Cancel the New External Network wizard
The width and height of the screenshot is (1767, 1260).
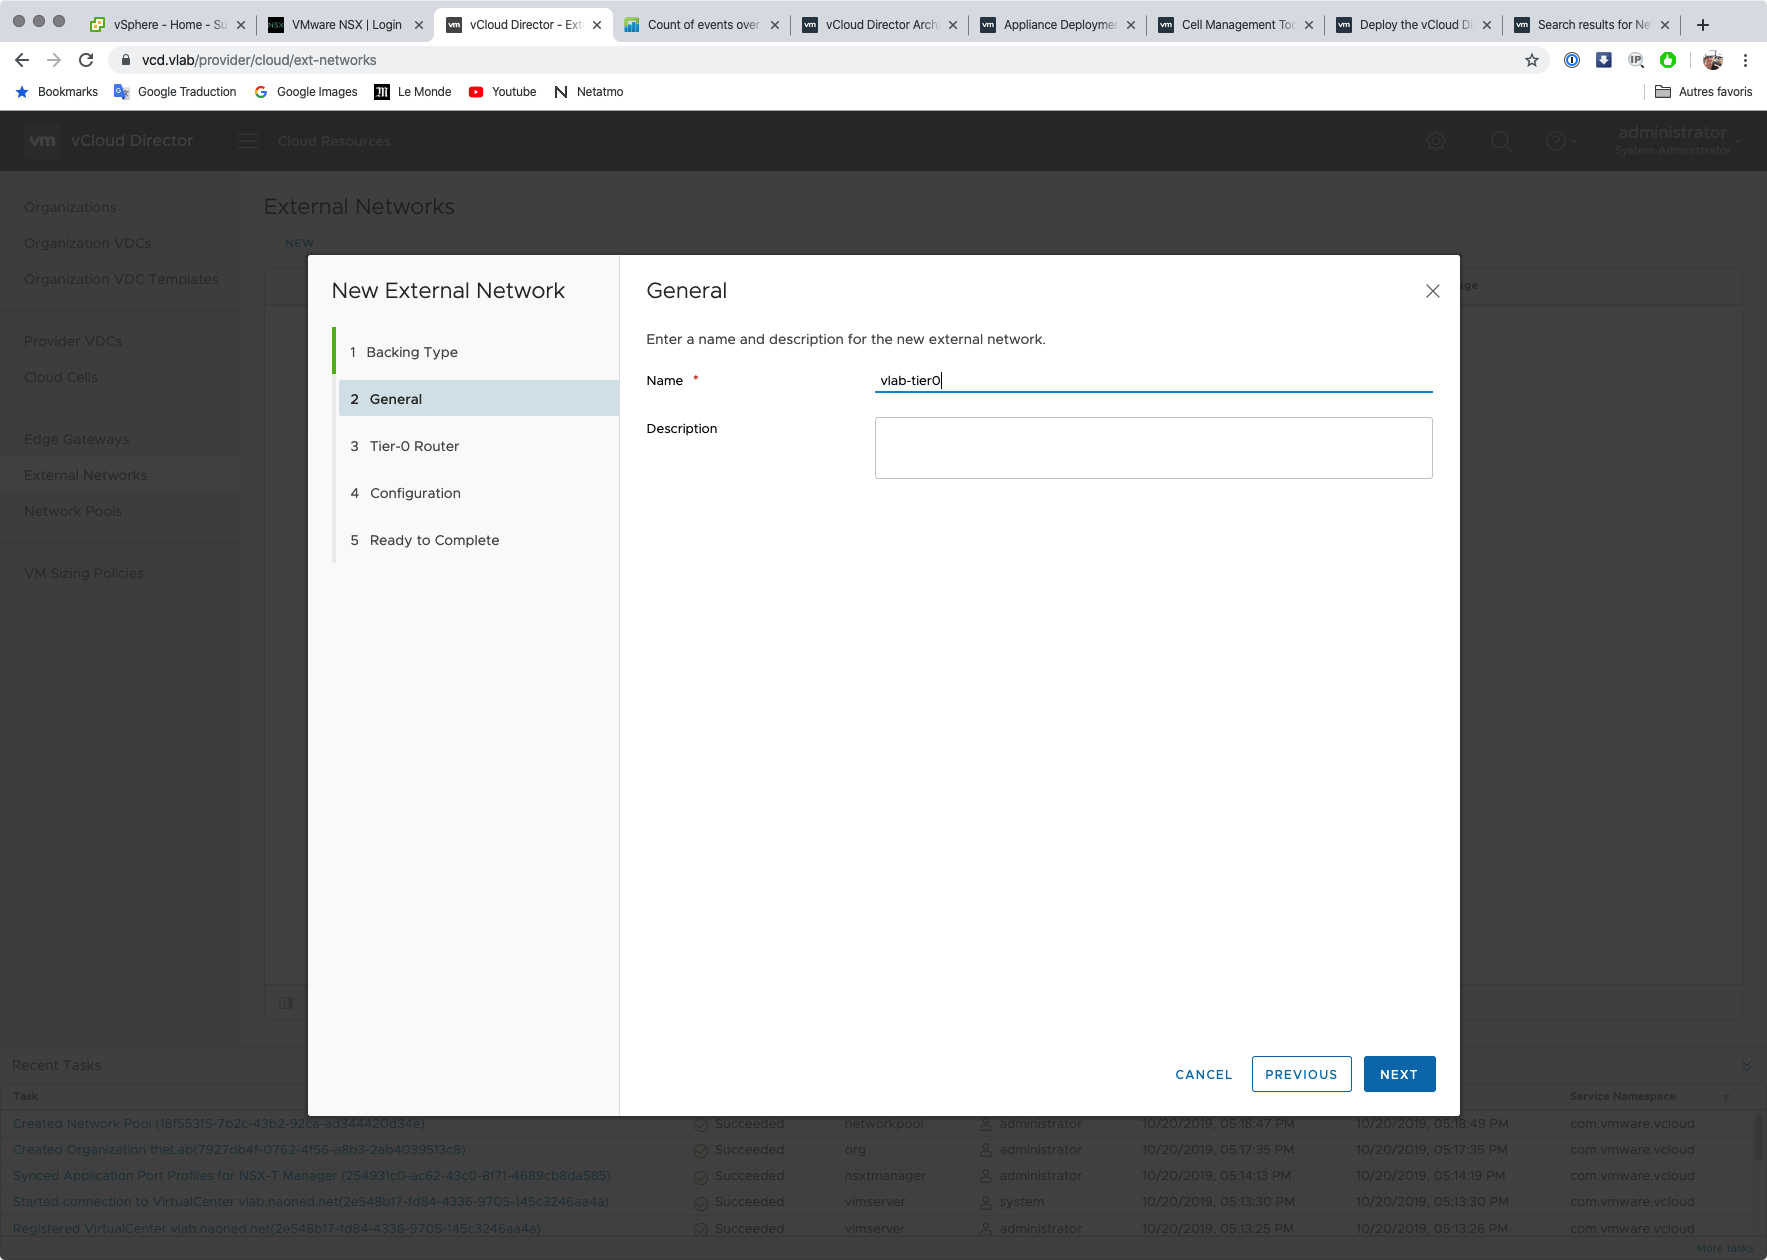[x=1203, y=1074]
